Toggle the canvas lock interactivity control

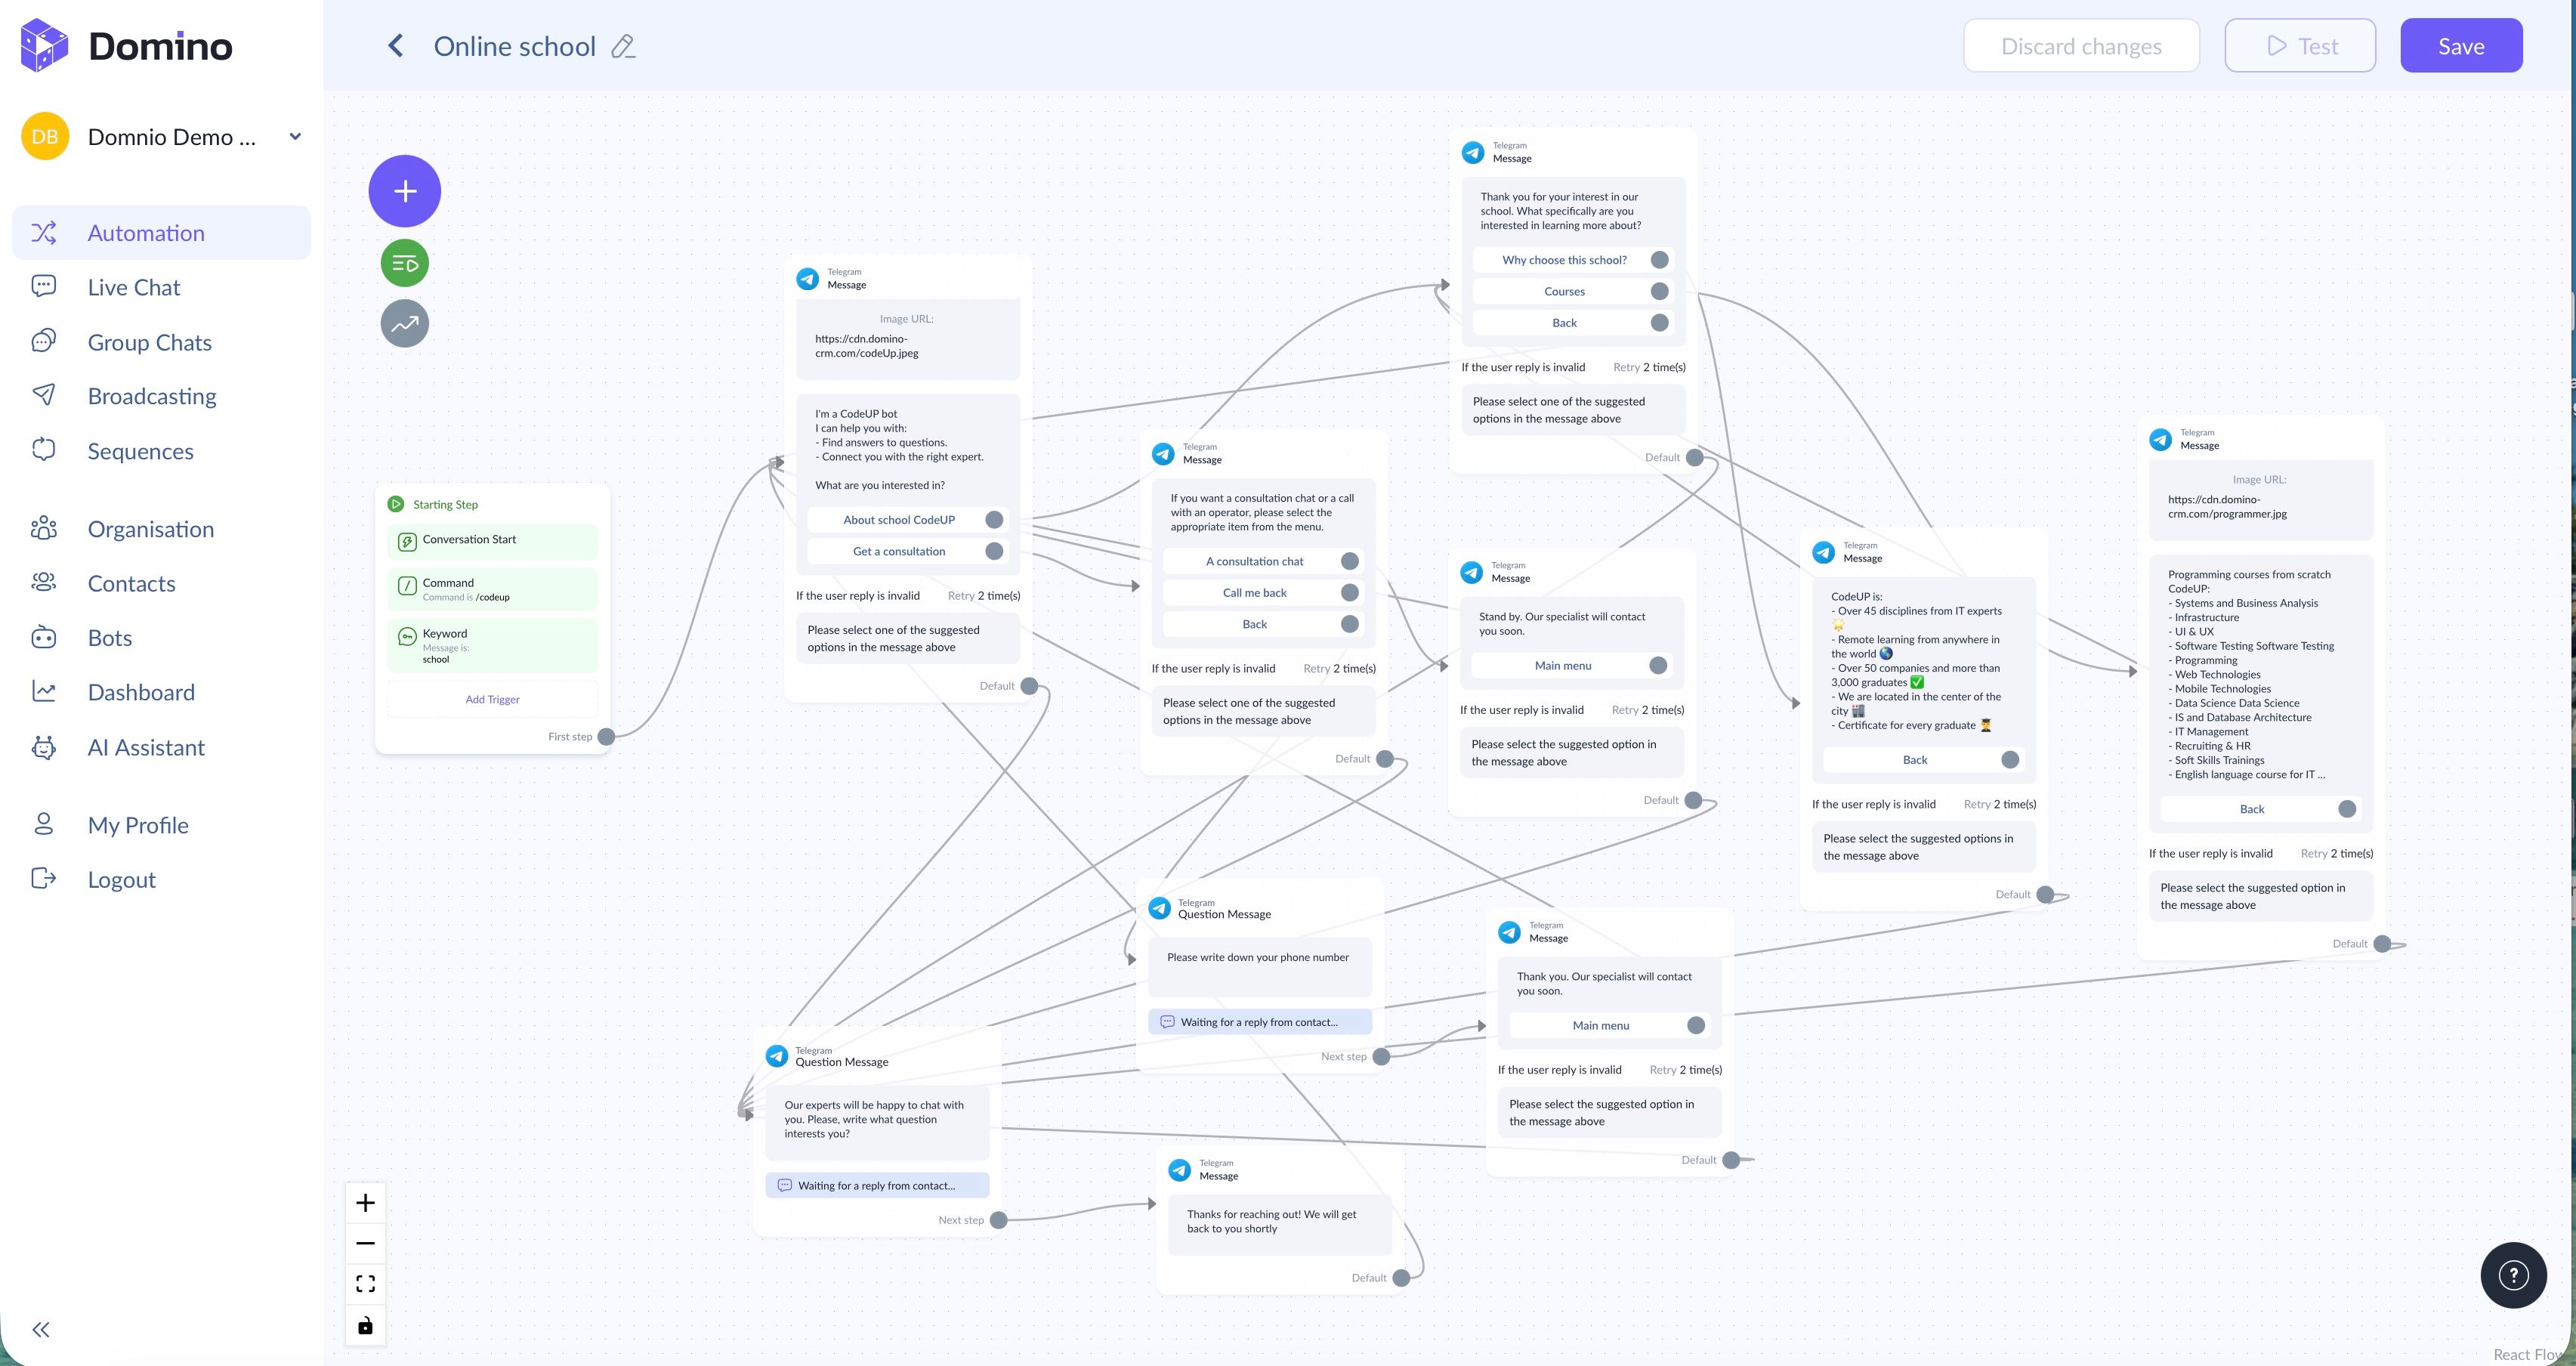point(365,1325)
